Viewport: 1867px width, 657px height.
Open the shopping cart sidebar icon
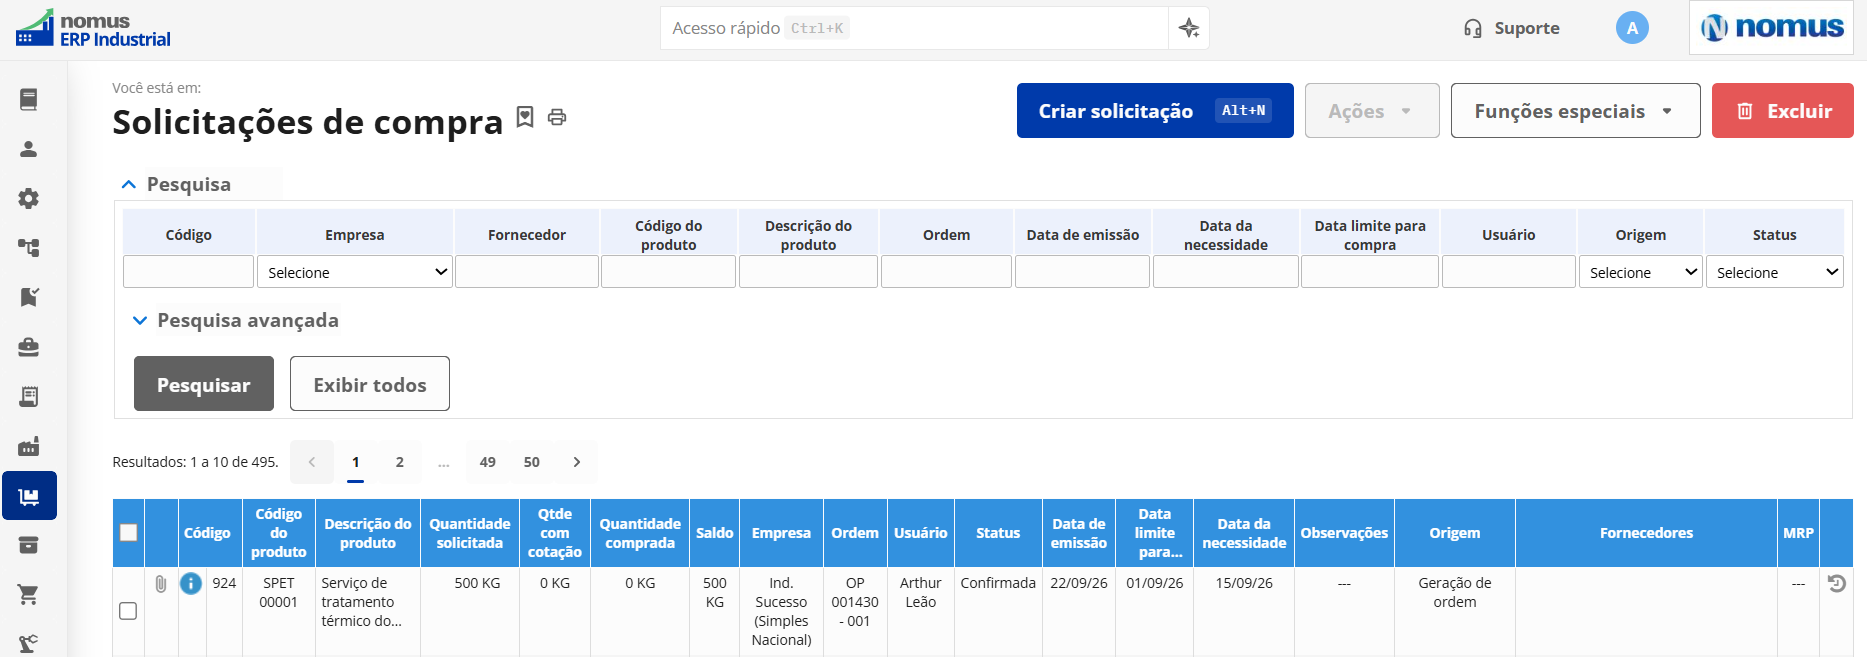(x=29, y=595)
